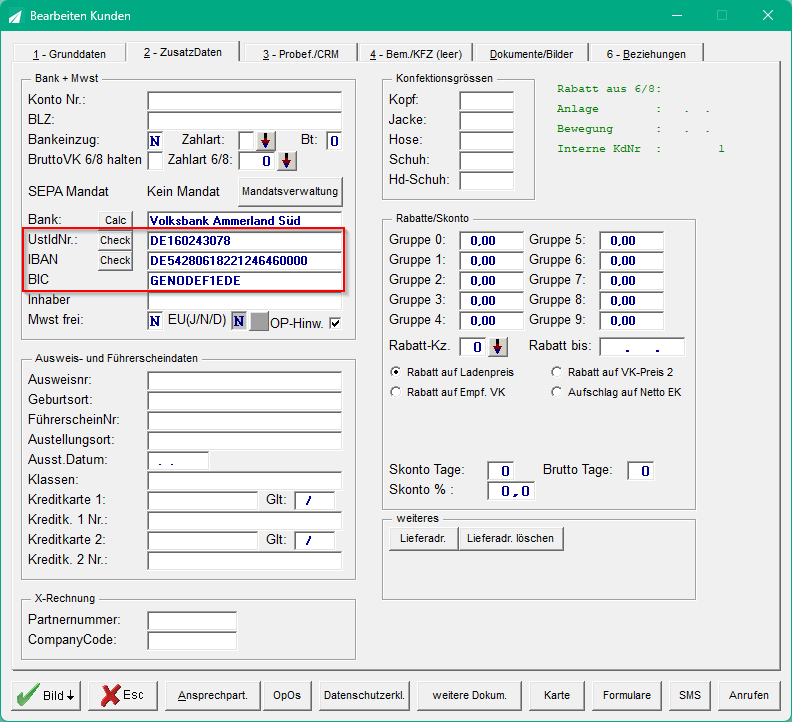792x722 pixels.
Task: Open the Karte button
Action: 557,695
